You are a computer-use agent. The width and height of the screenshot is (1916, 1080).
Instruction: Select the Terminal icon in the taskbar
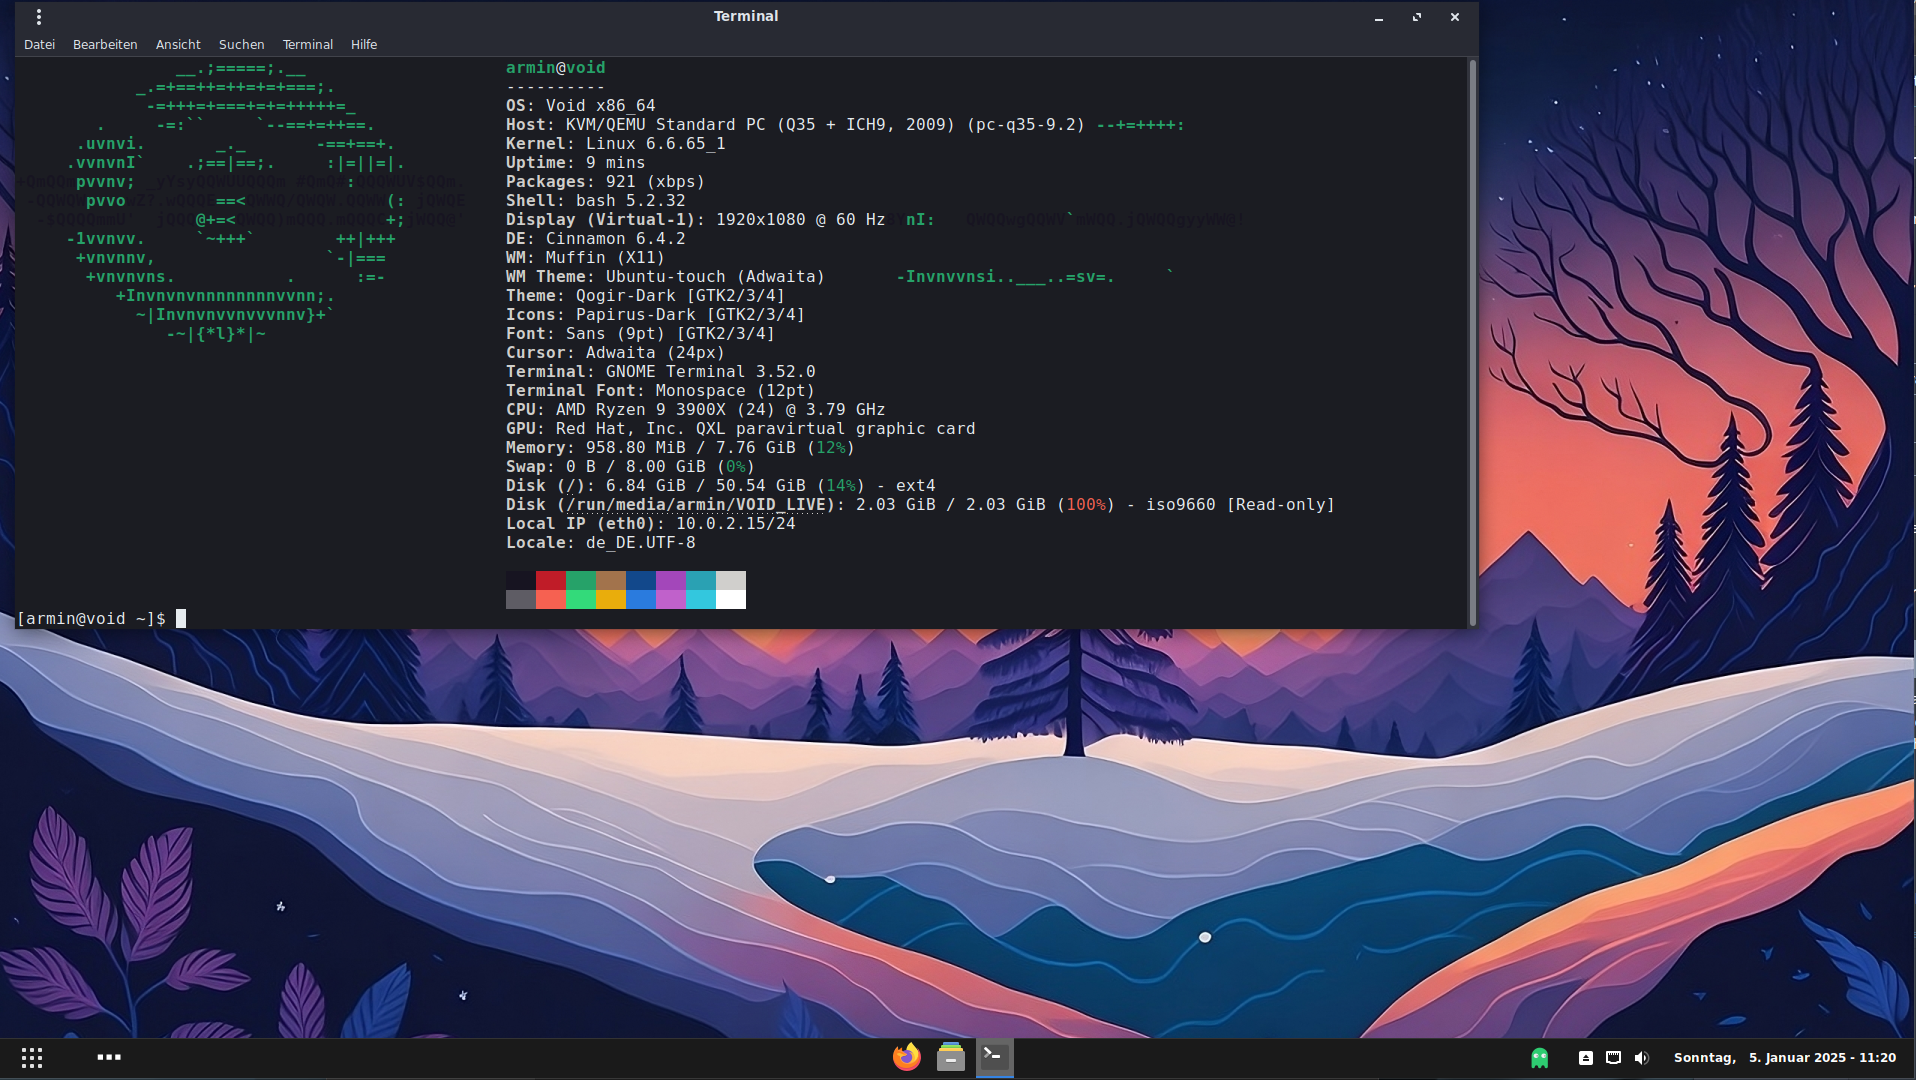click(994, 1057)
